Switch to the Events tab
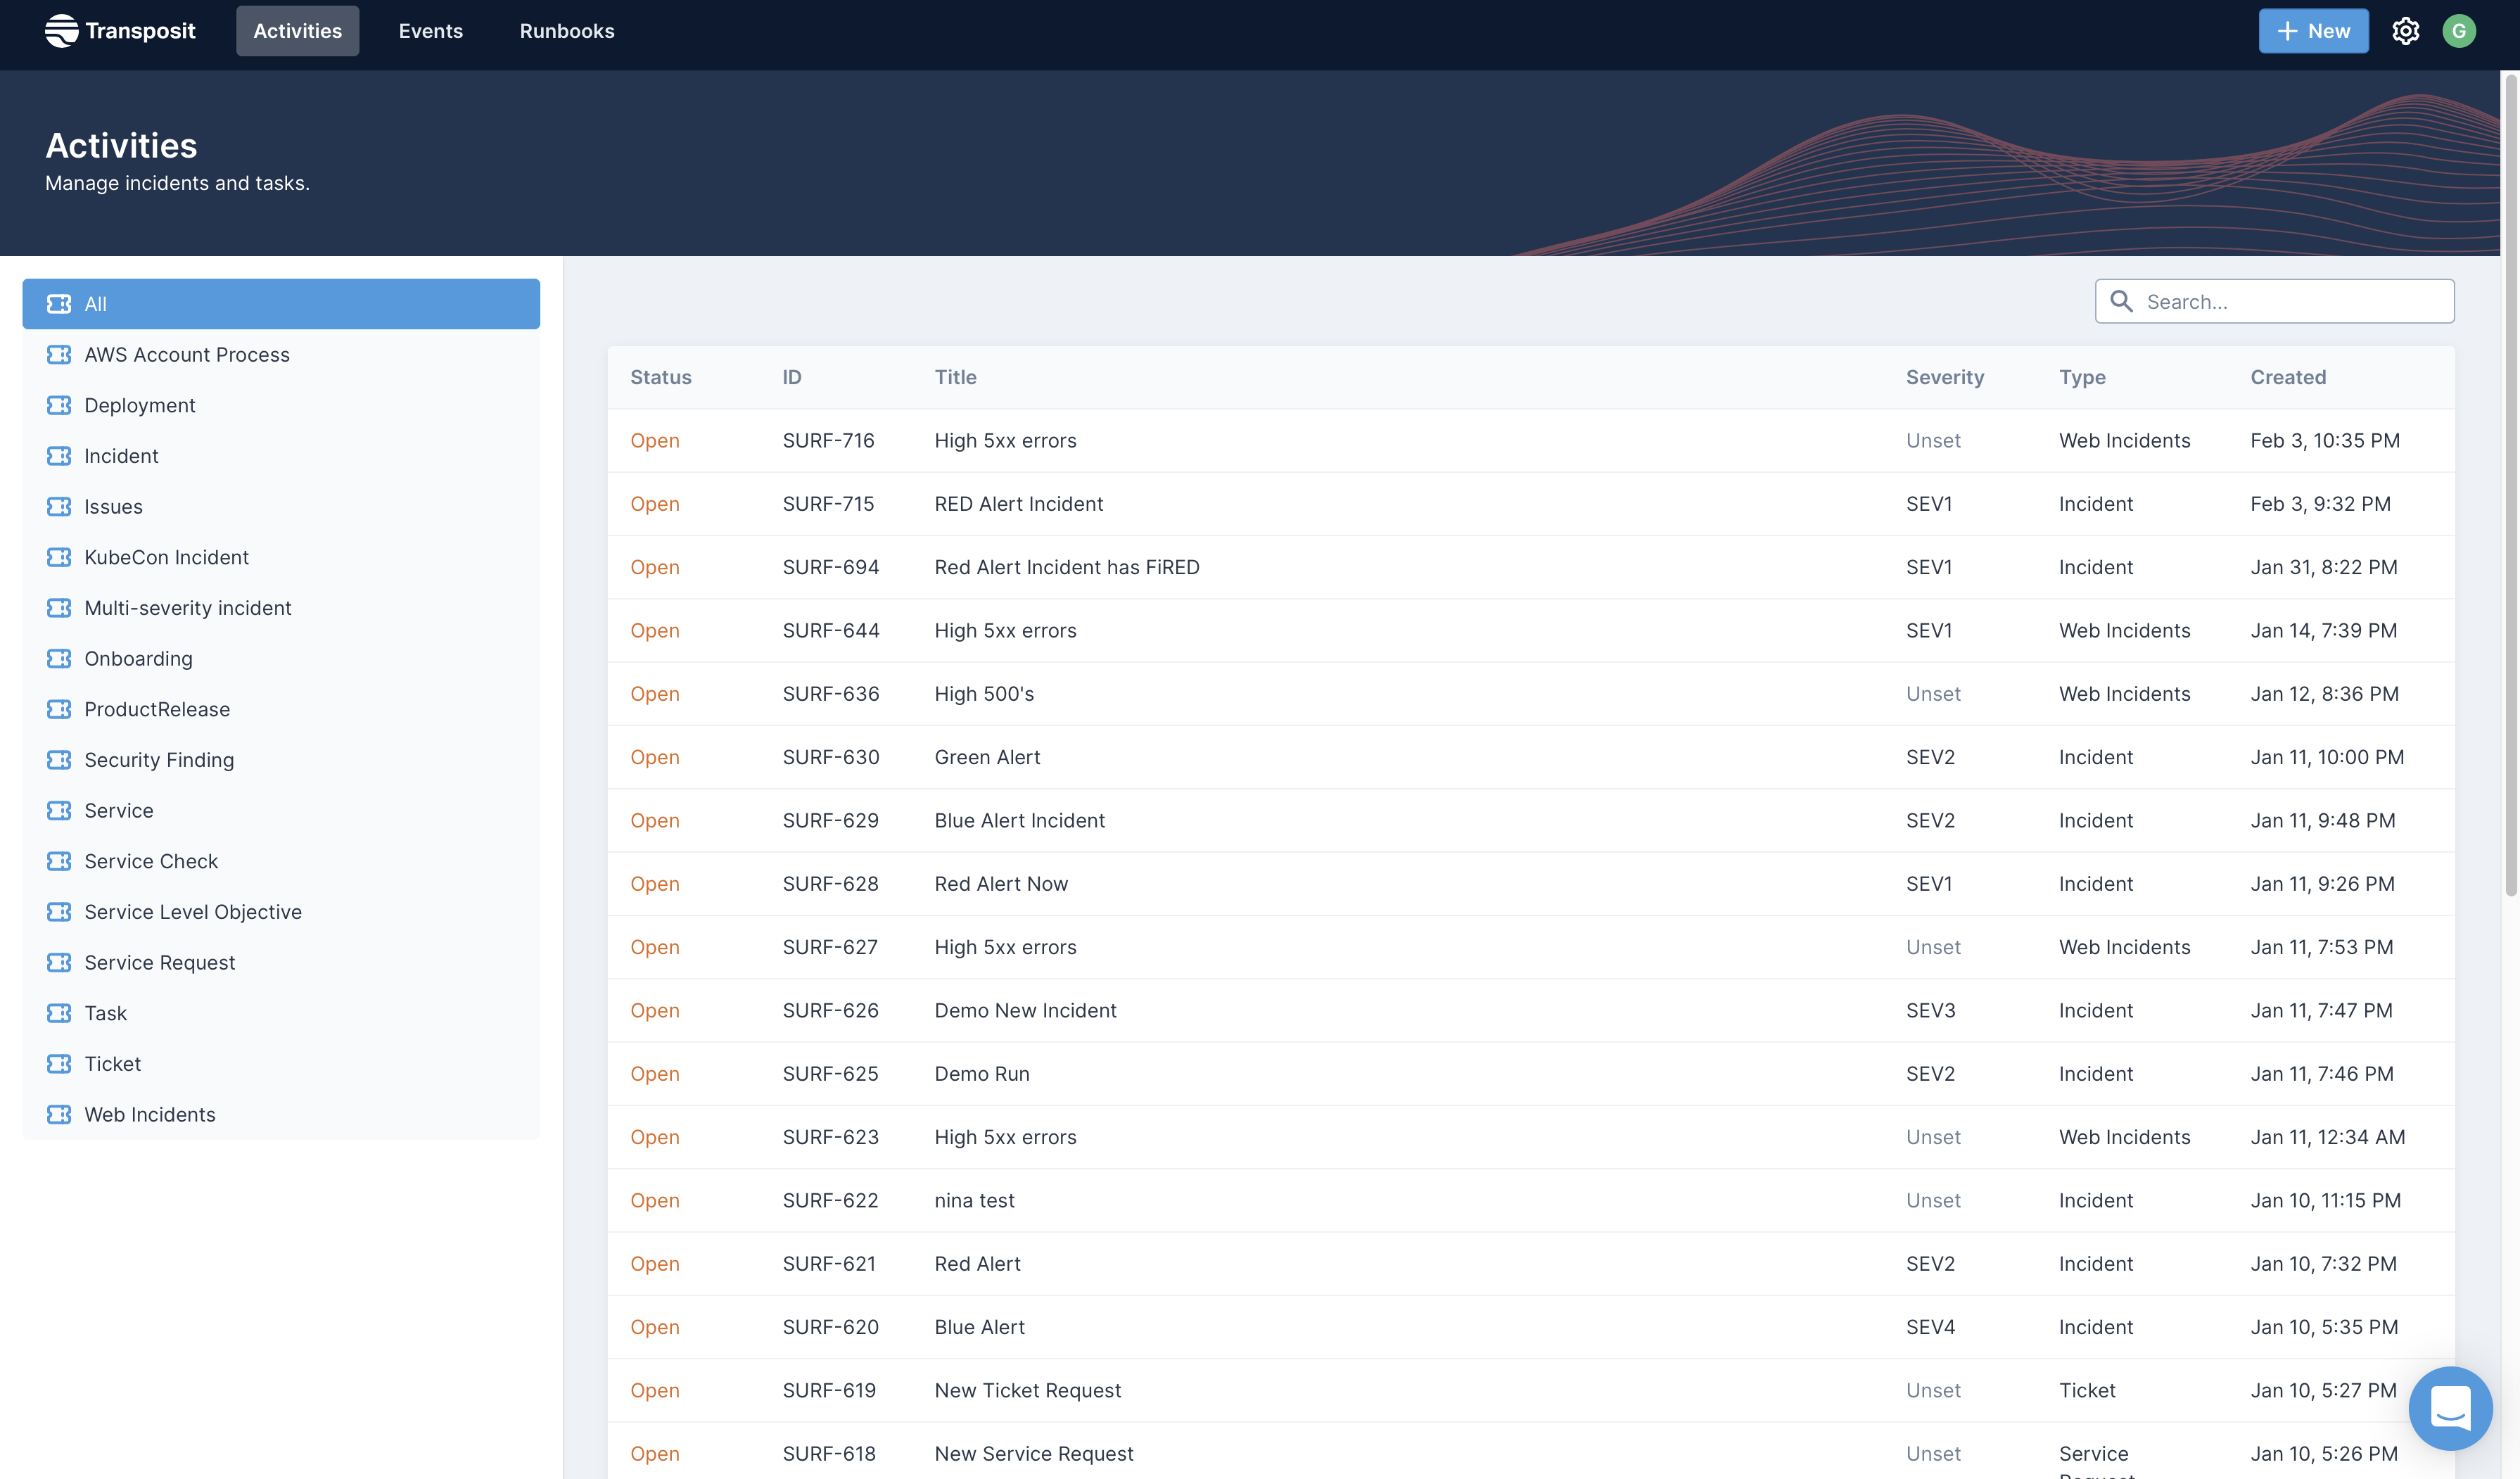 (x=430, y=31)
